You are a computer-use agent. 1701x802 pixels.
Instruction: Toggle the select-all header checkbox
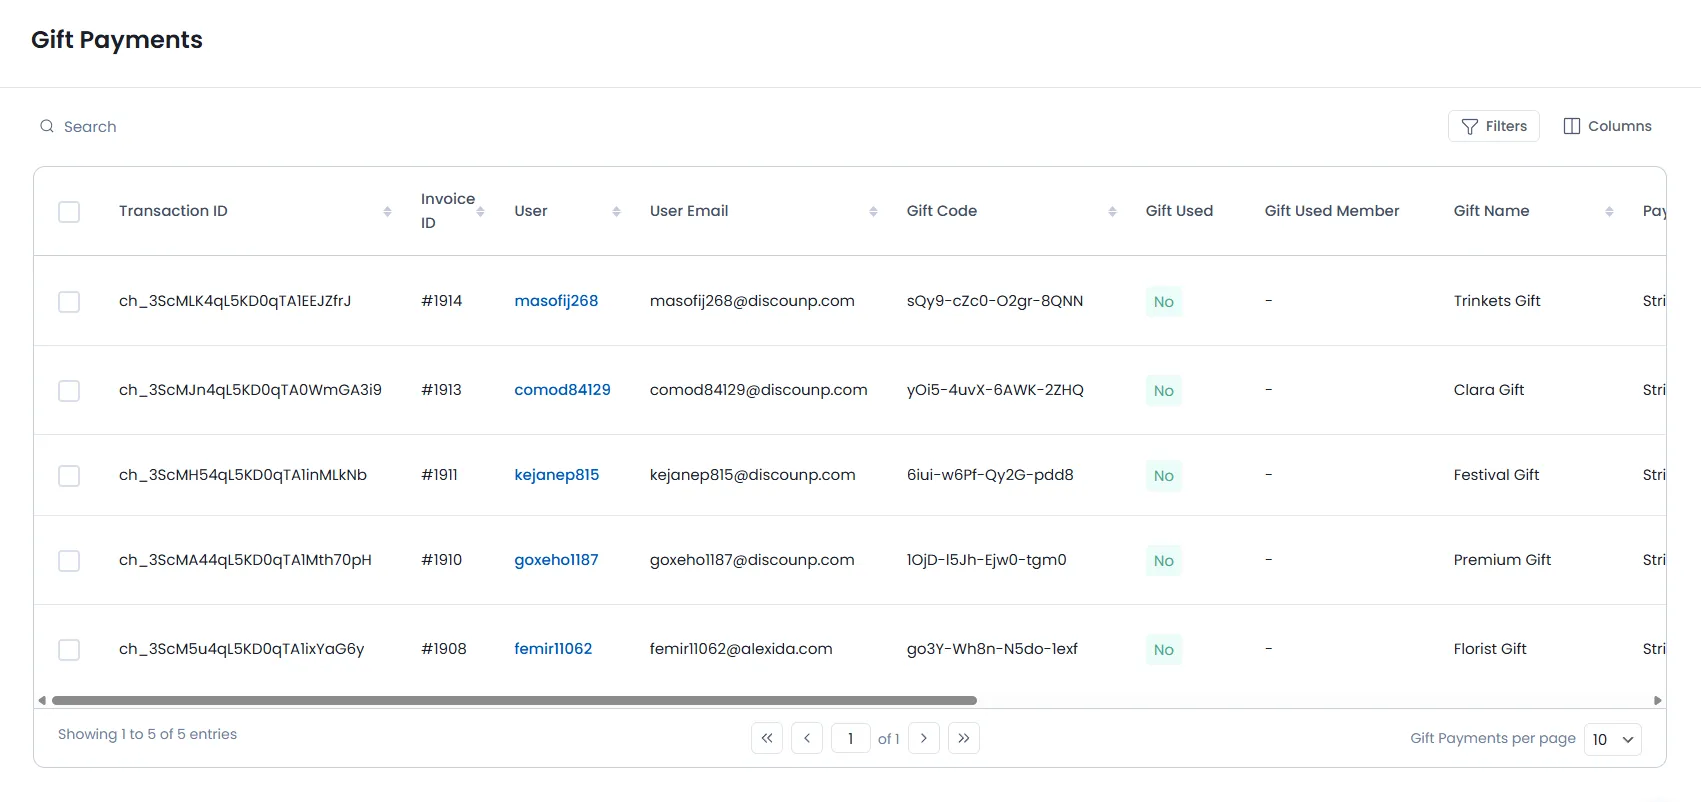[69, 212]
